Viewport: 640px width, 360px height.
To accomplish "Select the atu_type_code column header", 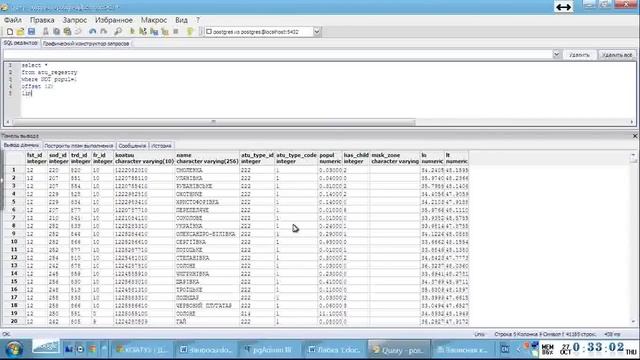I will [296, 158].
